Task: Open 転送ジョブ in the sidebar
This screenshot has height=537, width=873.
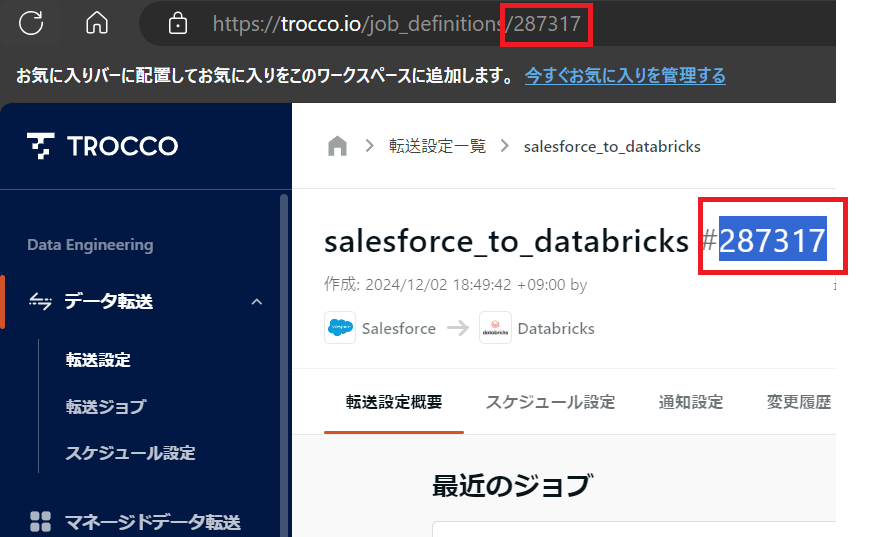Action: [x=106, y=407]
